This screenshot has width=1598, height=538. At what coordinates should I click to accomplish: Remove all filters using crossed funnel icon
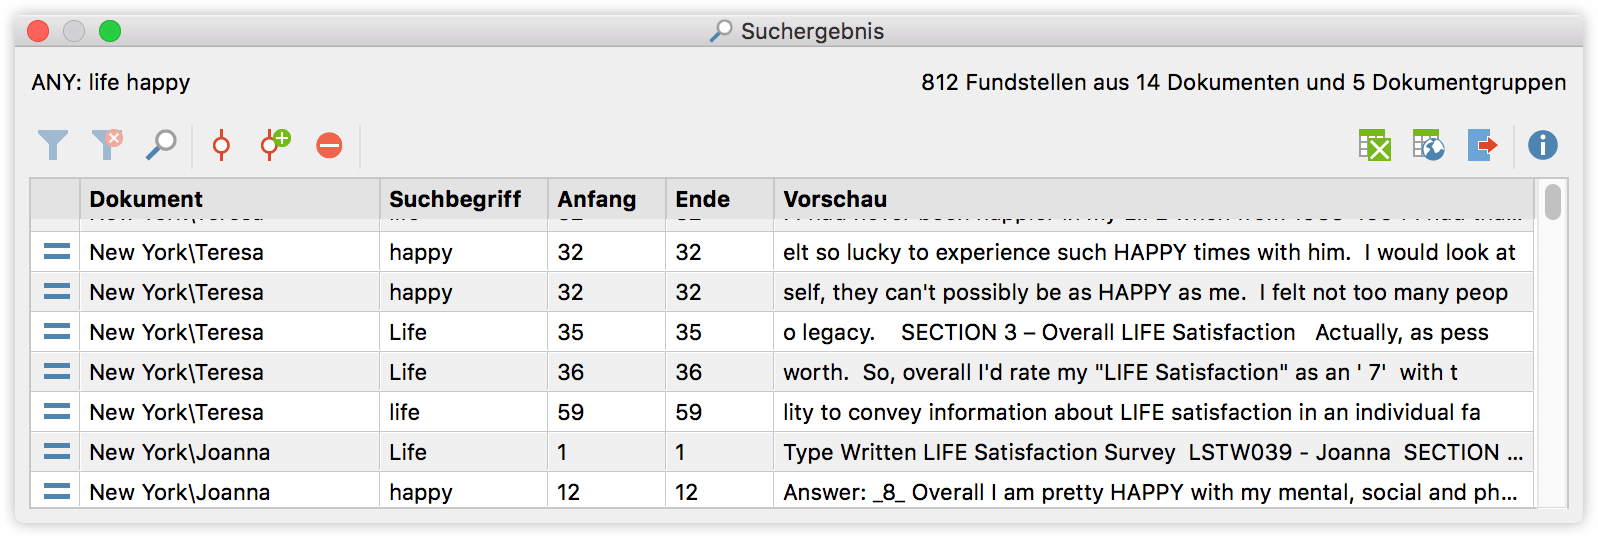(107, 145)
